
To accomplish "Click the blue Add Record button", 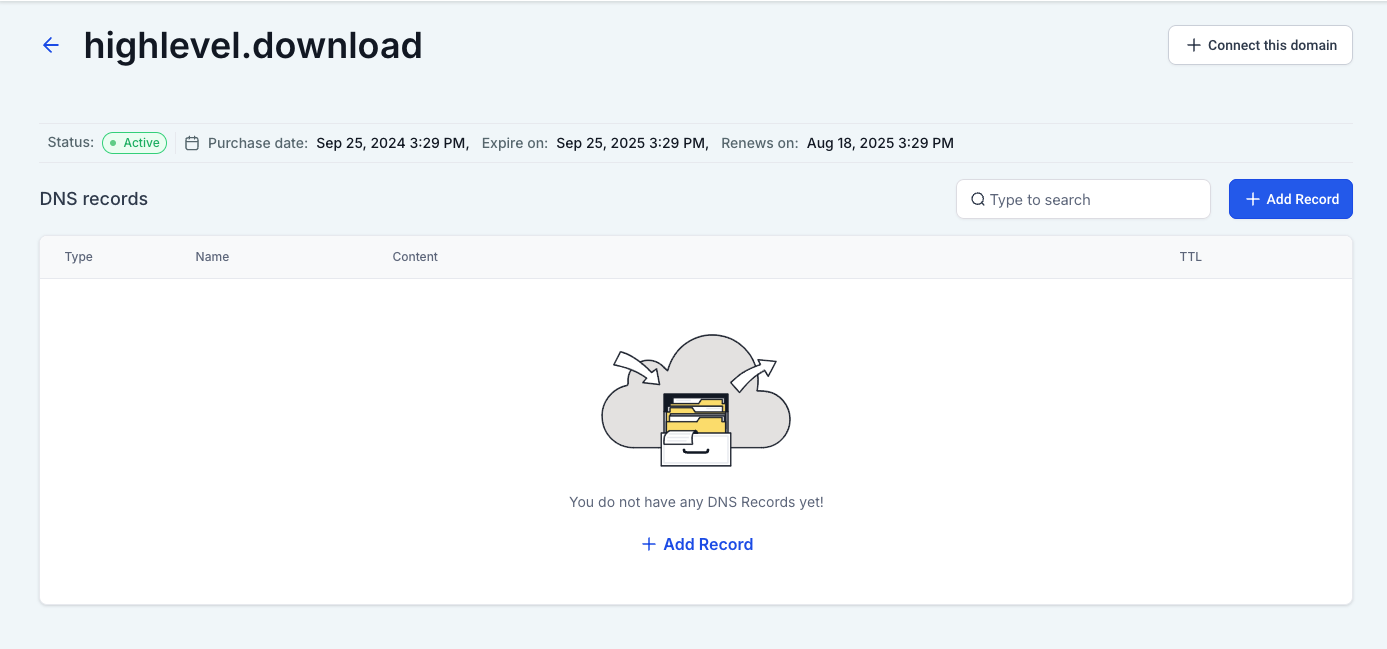I will click(1291, 199).
